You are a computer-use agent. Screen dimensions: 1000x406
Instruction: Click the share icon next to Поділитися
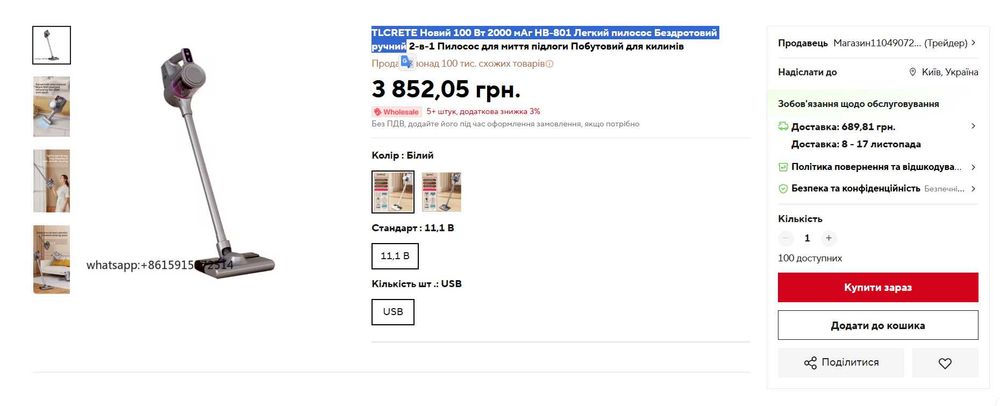click(x=810, y=363)
